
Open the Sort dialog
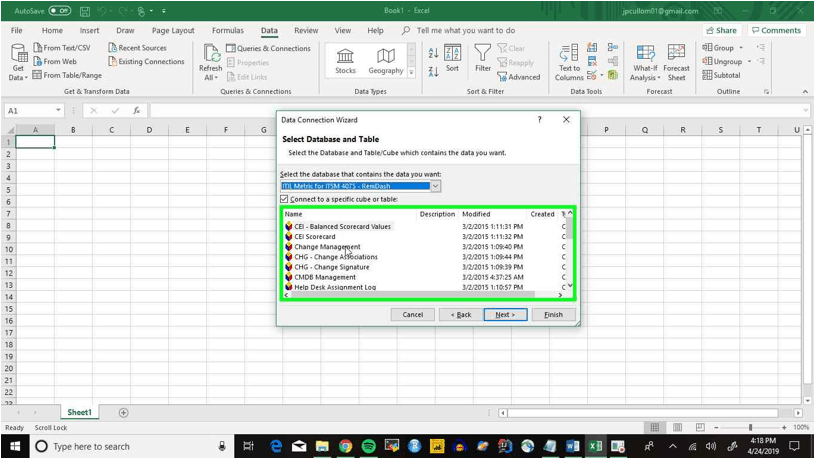[x=452, y=58]
